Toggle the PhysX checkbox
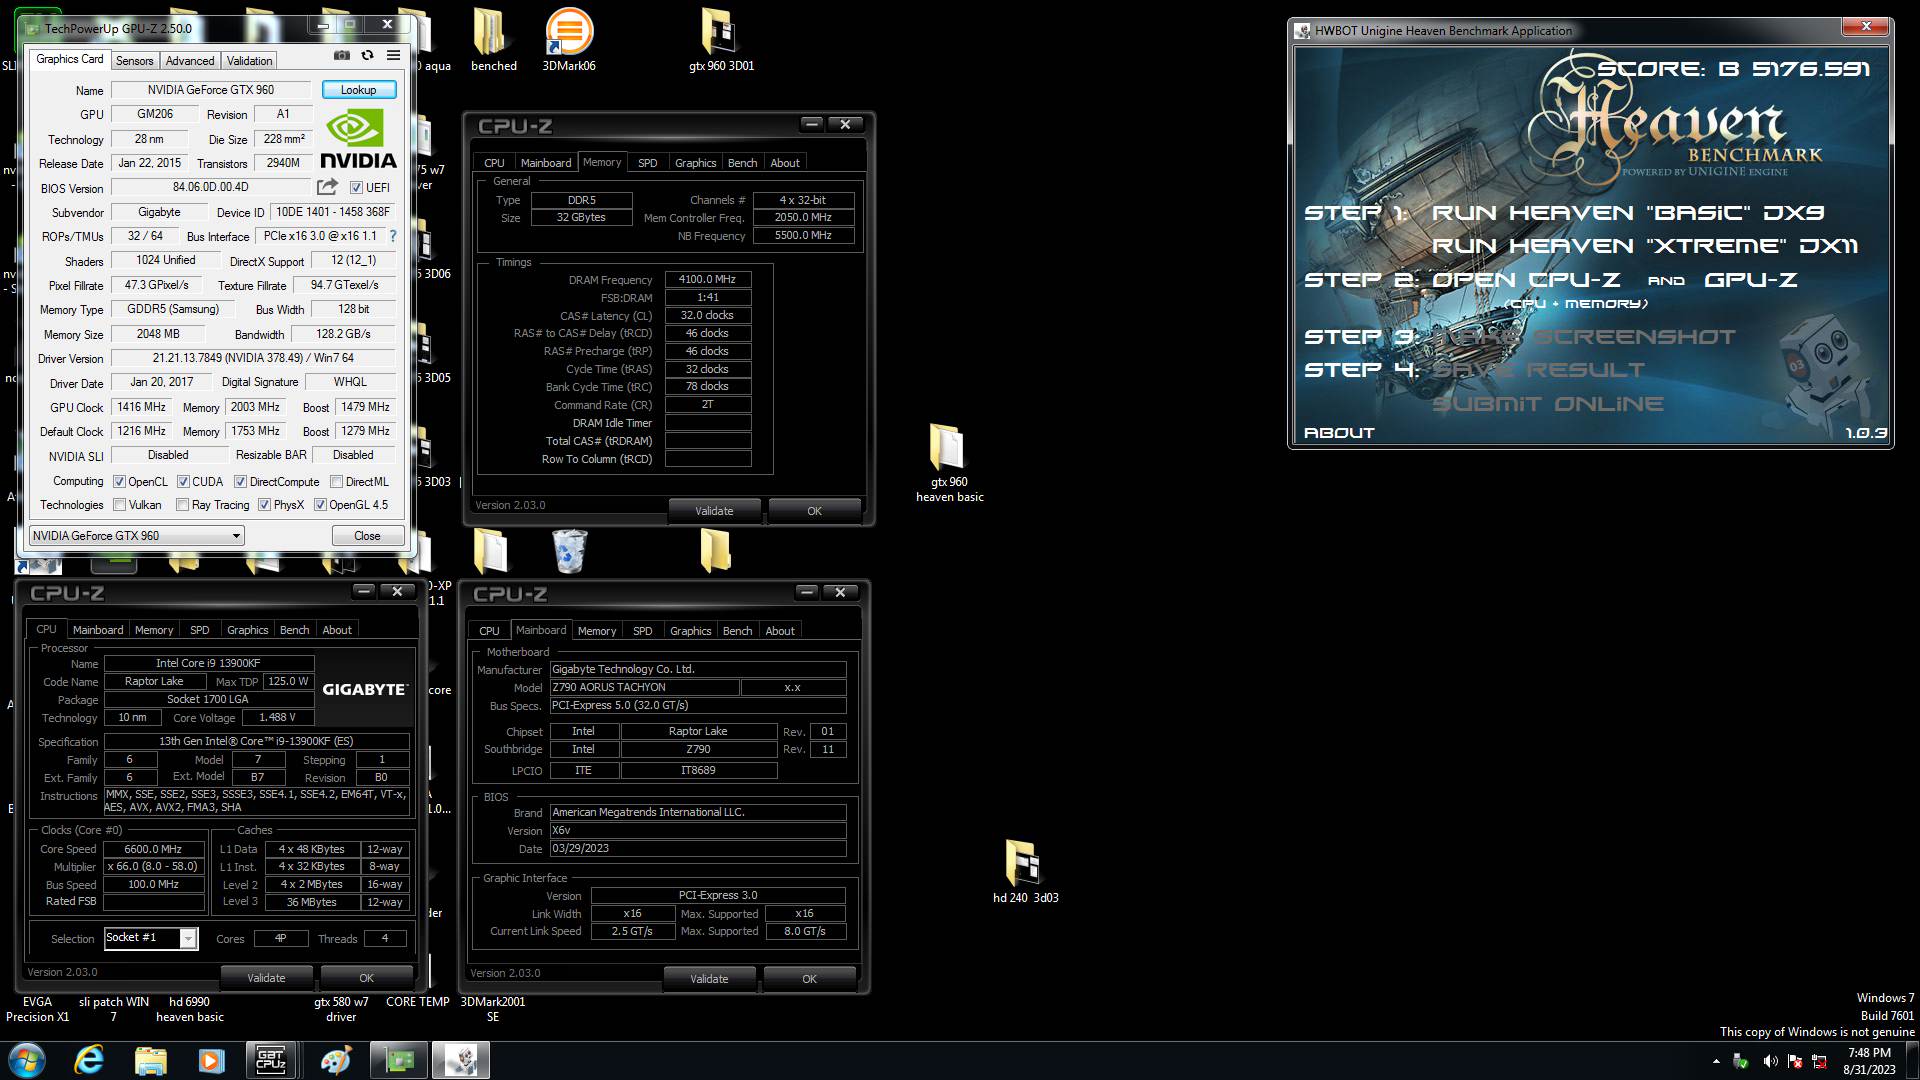Viewport: 1920px width, 1080px height. click(x=264, y=505)
